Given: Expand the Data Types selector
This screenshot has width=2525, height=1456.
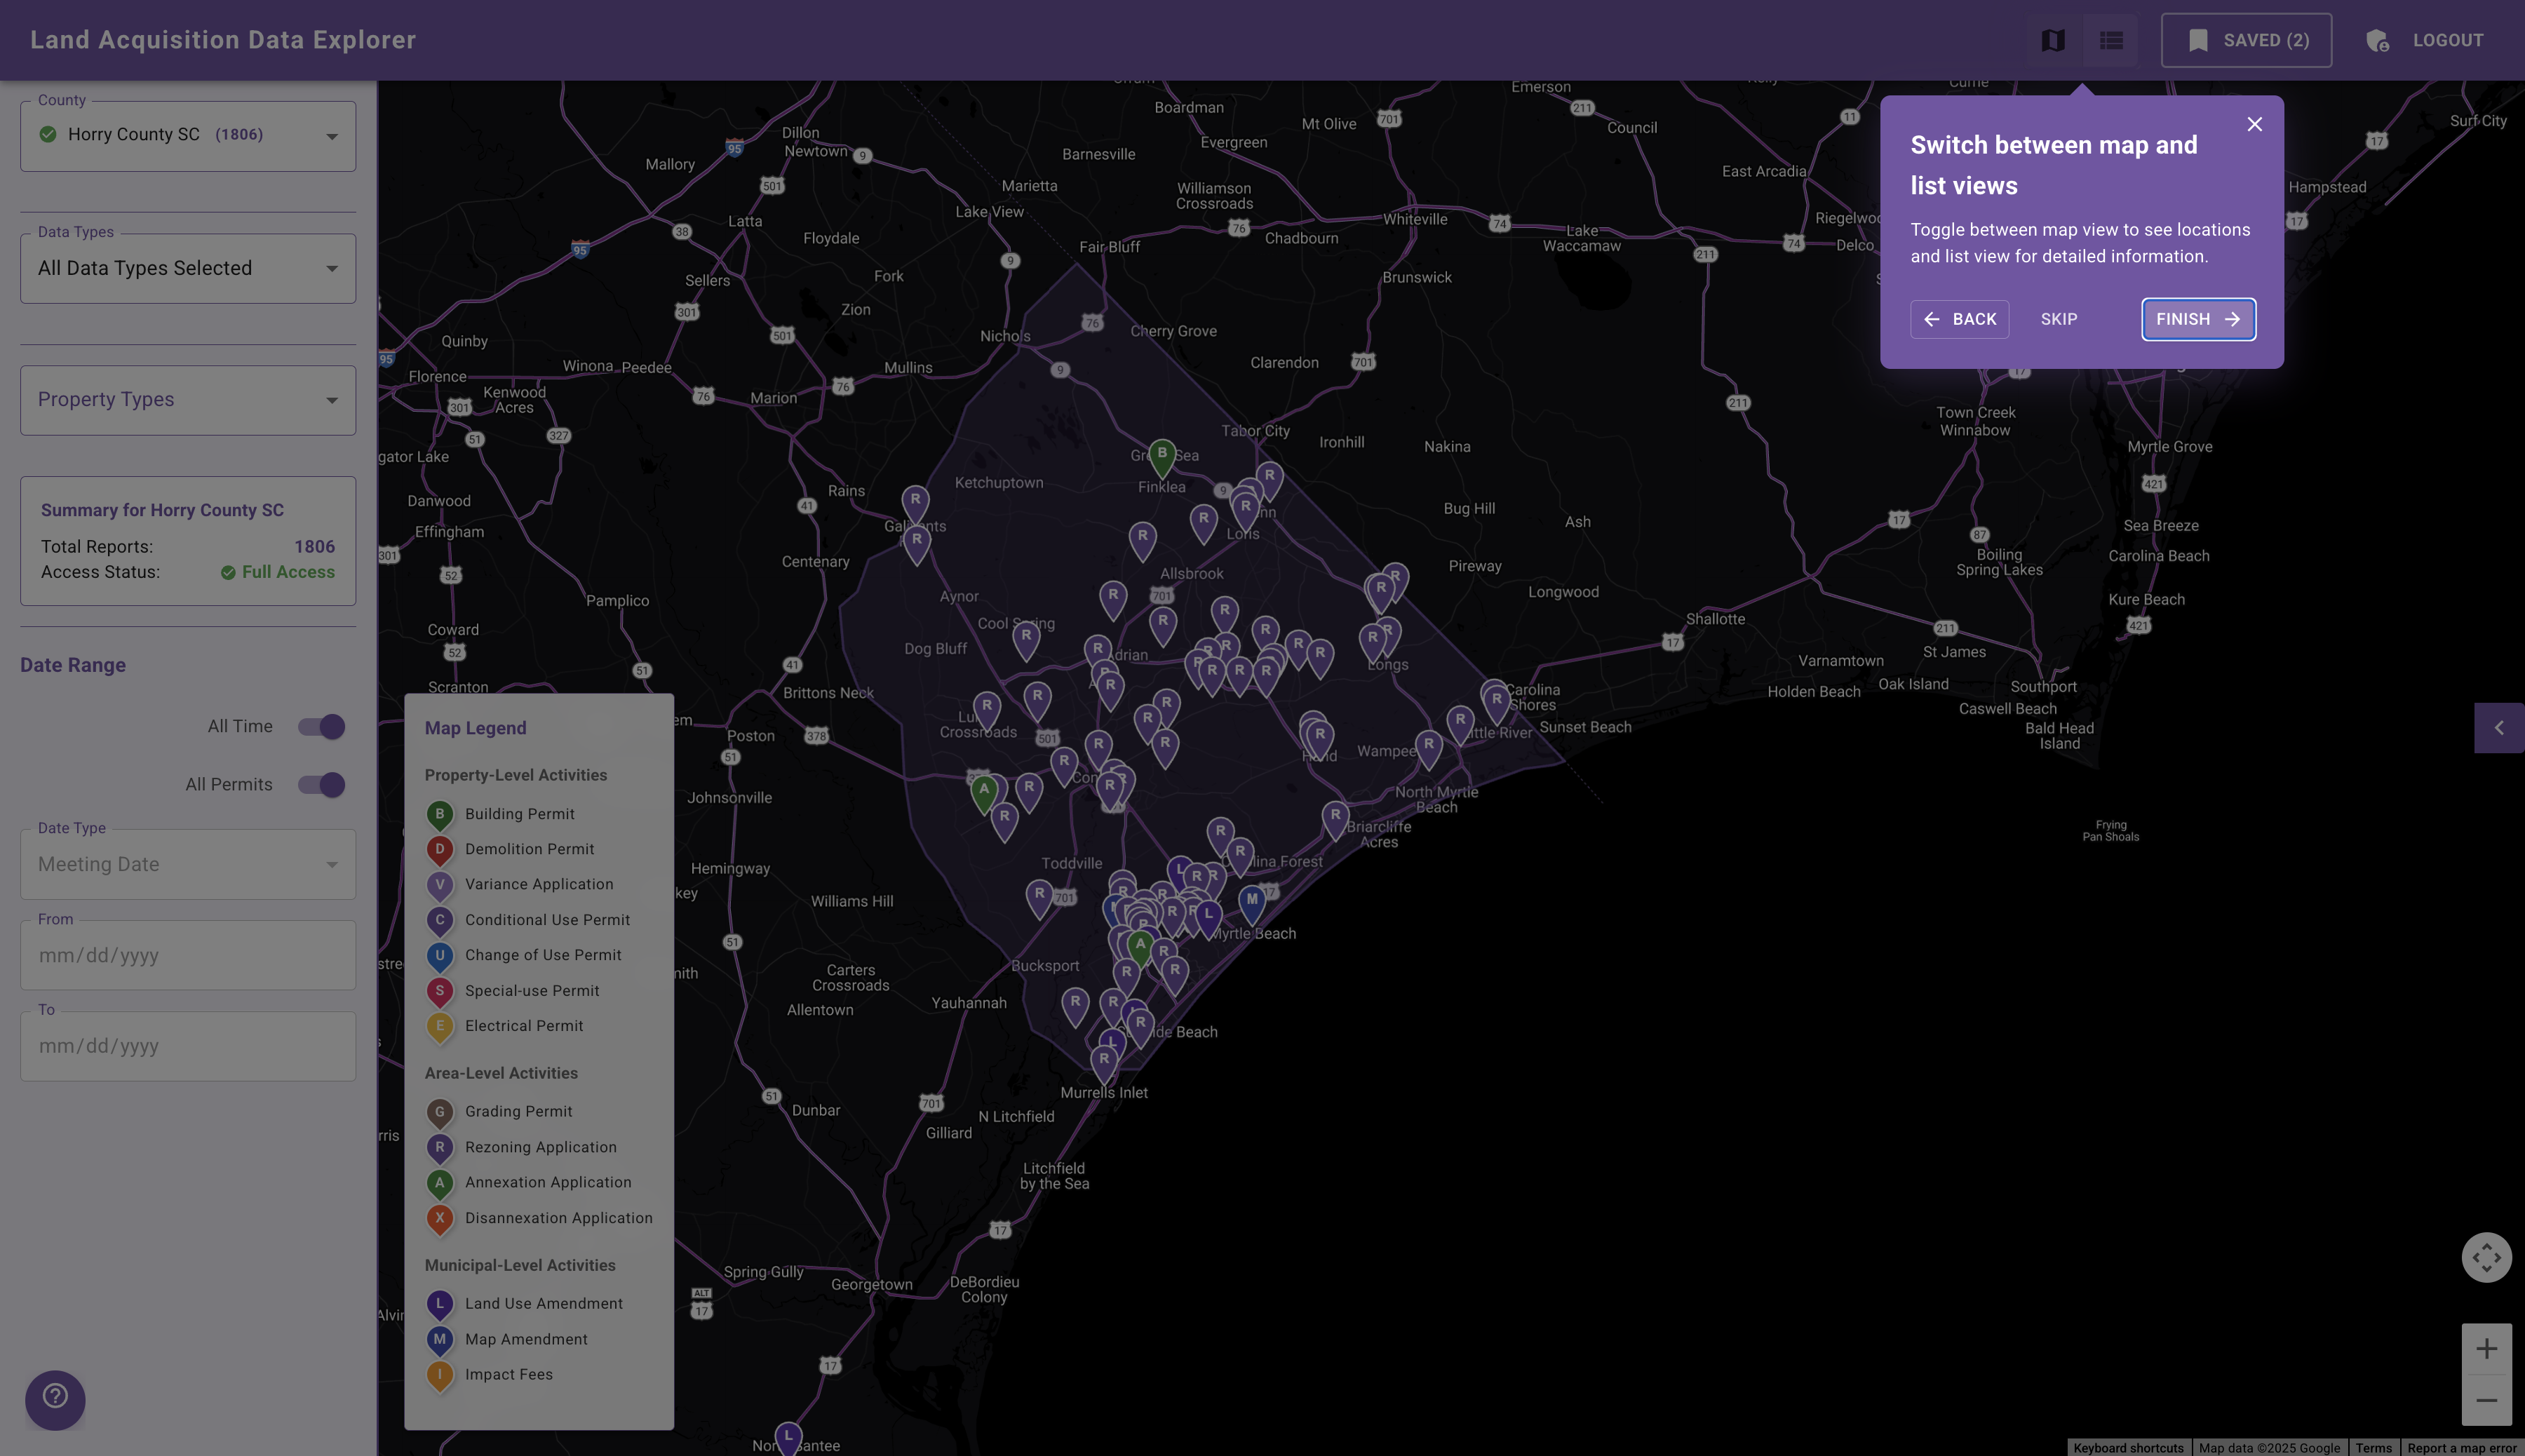Looking at the screenshot, I should pyautogui.click(x=188, y=268).
